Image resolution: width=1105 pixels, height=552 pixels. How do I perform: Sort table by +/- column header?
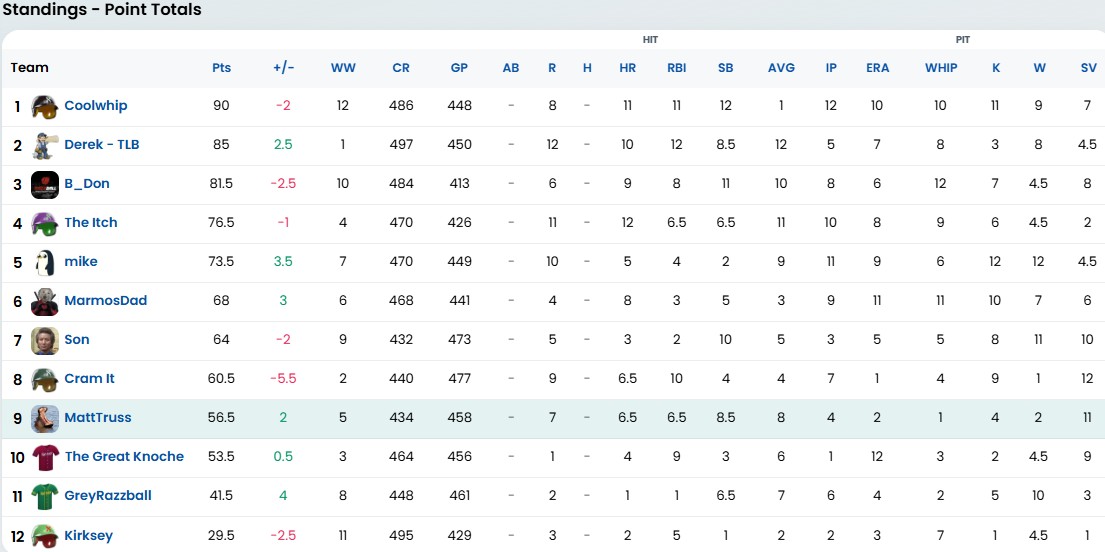click(283, 68)
